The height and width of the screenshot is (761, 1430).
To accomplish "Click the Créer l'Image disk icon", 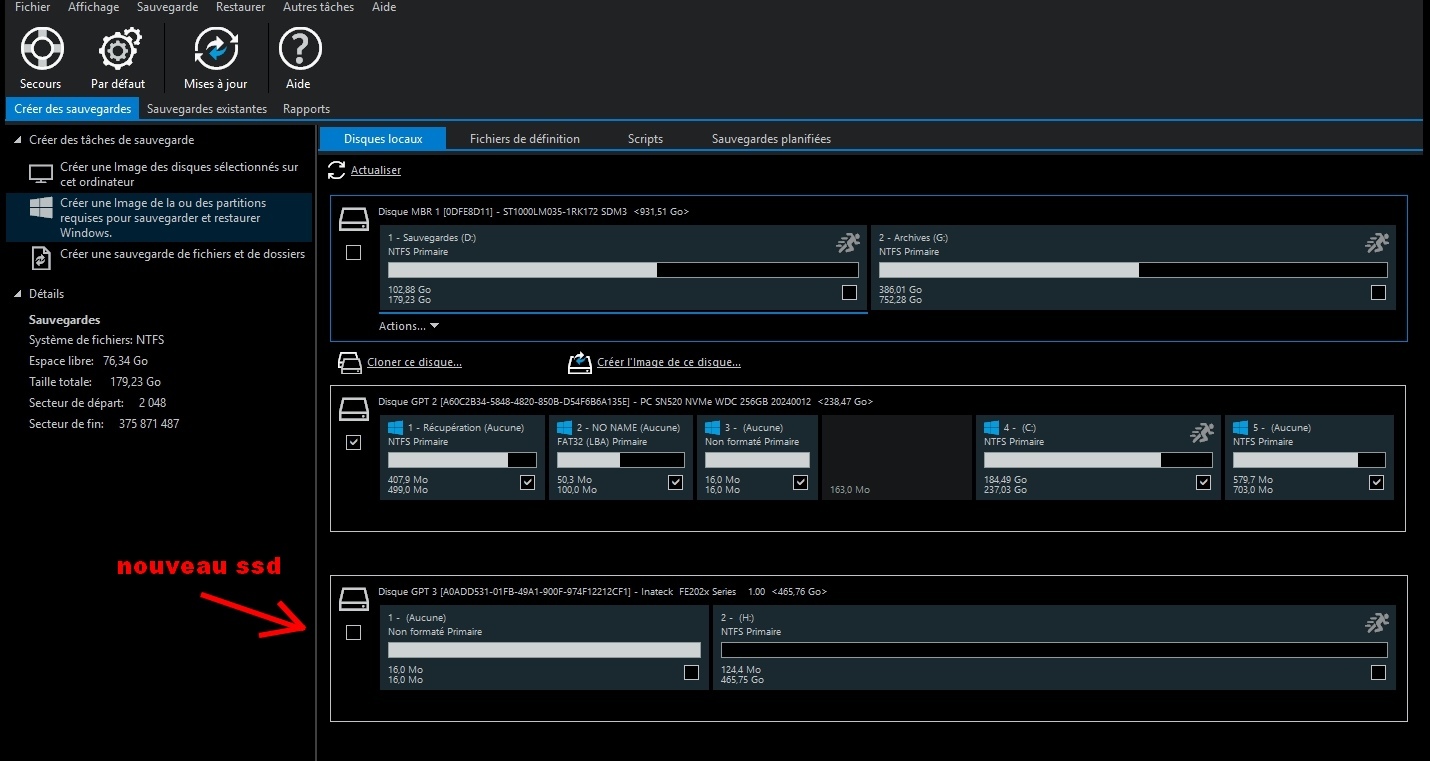I will [579, 362].
